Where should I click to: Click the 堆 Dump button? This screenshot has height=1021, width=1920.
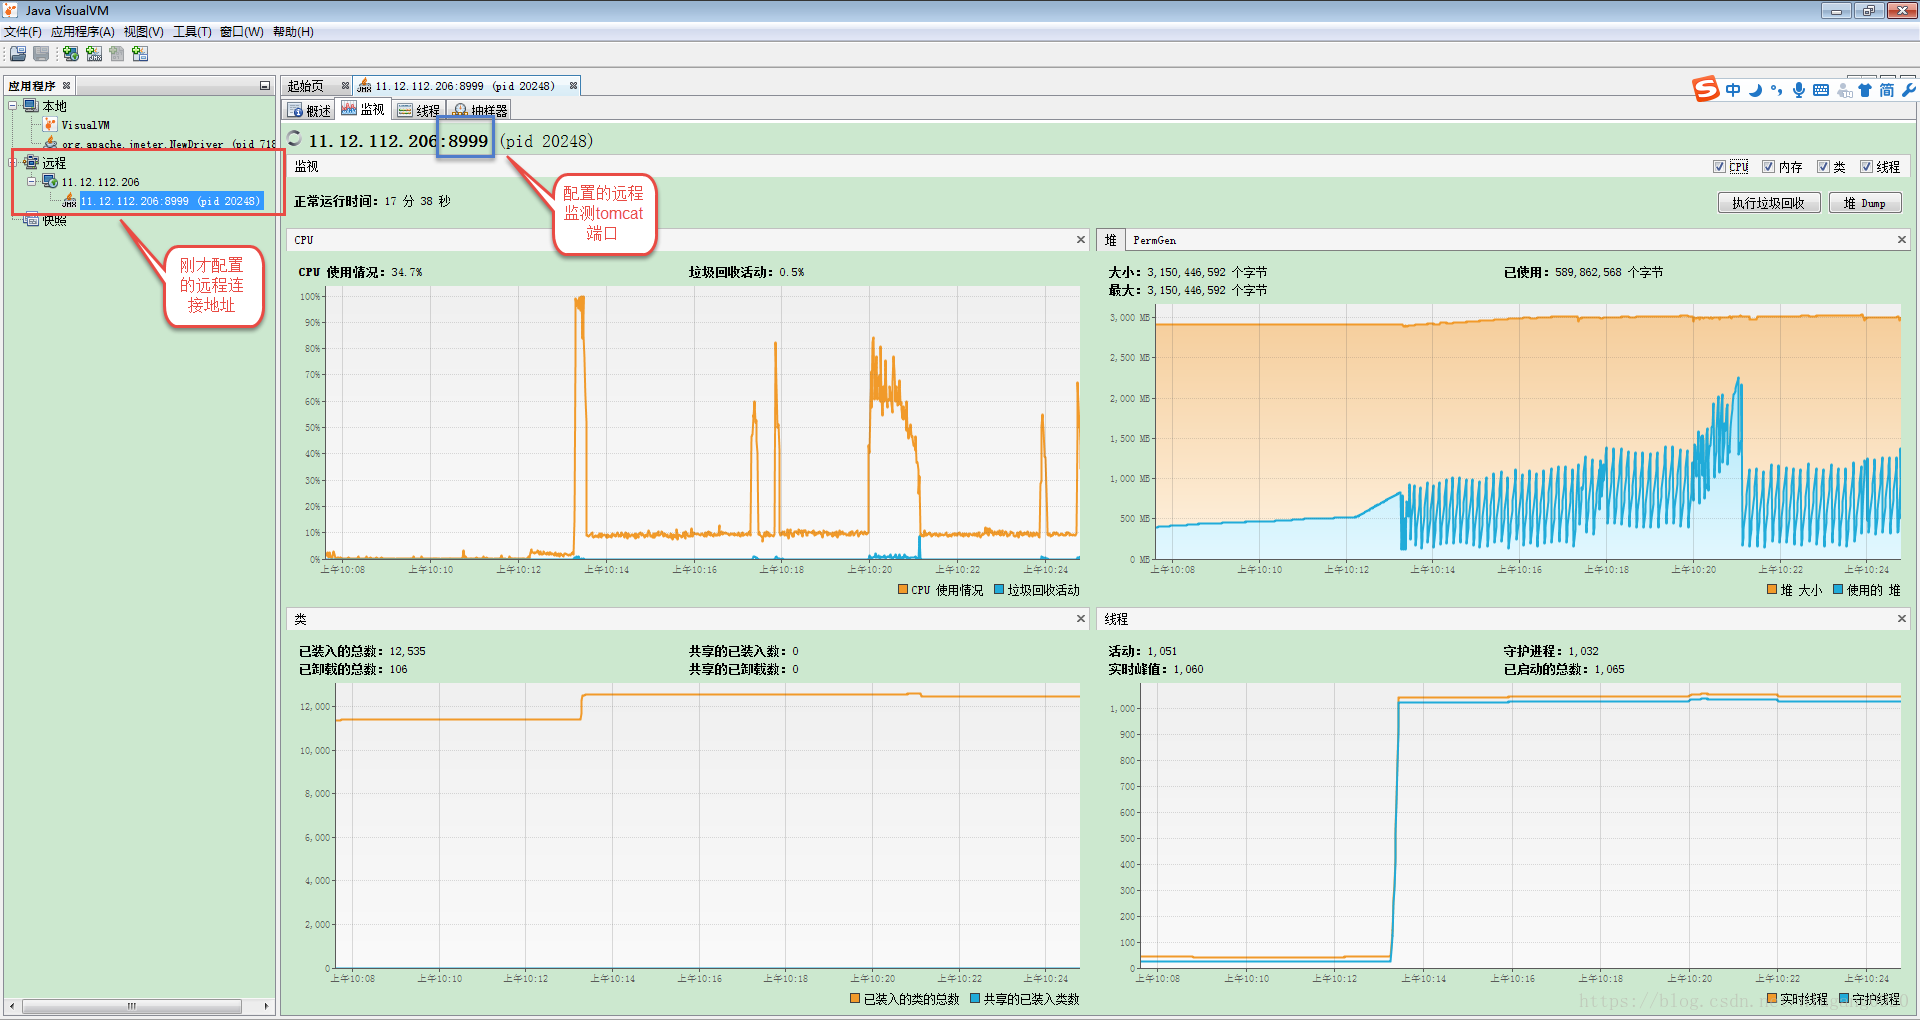[1865, 203]
